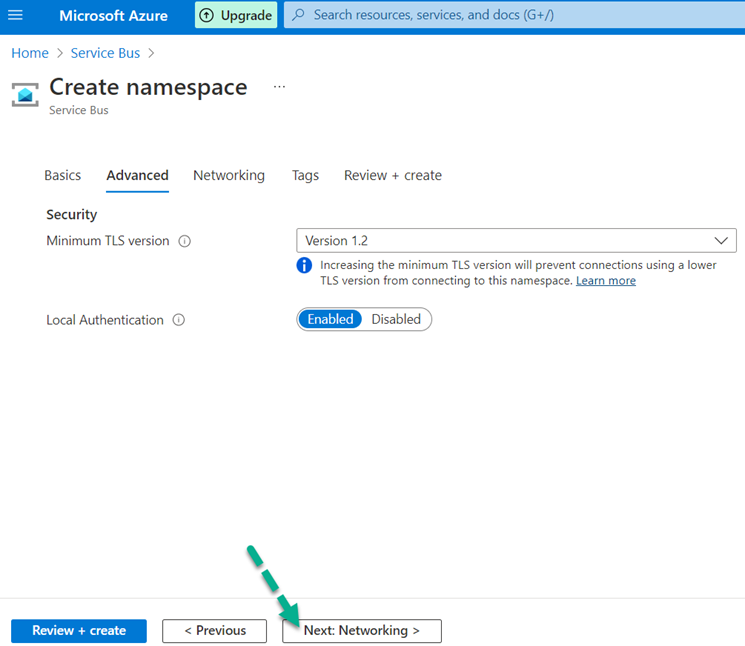Image resolution: width=745 pixels, height=646 pixels.
Task: Open the hamburger portal menu
Action: (15, 15)
